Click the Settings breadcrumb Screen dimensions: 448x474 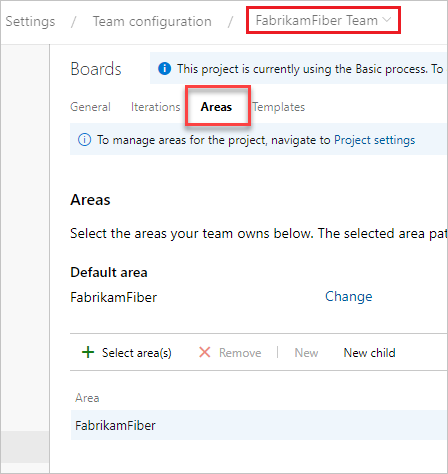30,21
